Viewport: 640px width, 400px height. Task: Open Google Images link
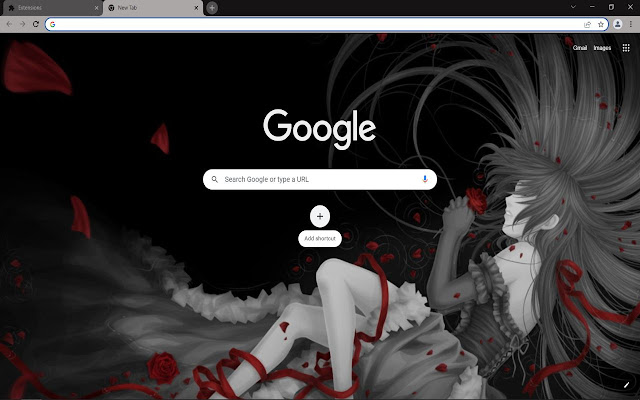tap(602, 48)
